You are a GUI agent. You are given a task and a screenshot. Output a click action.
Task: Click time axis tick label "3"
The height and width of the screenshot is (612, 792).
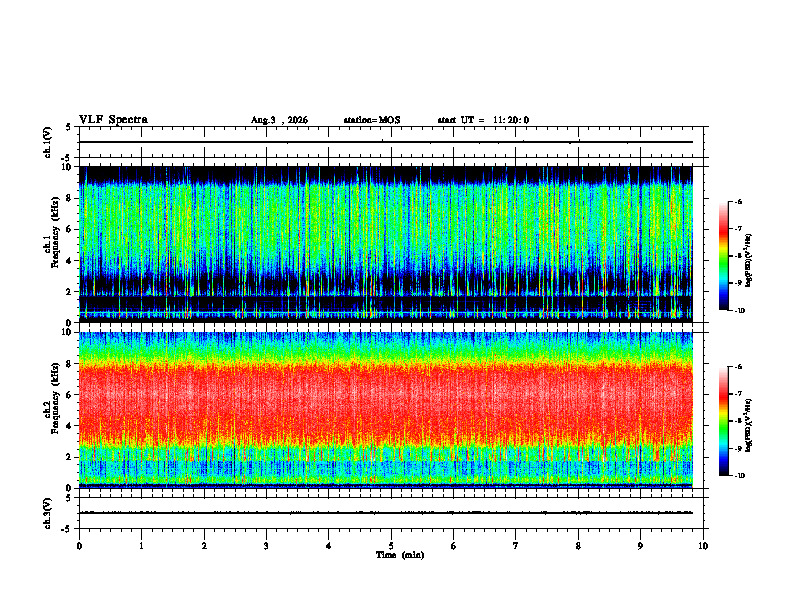tap(266, 546)
